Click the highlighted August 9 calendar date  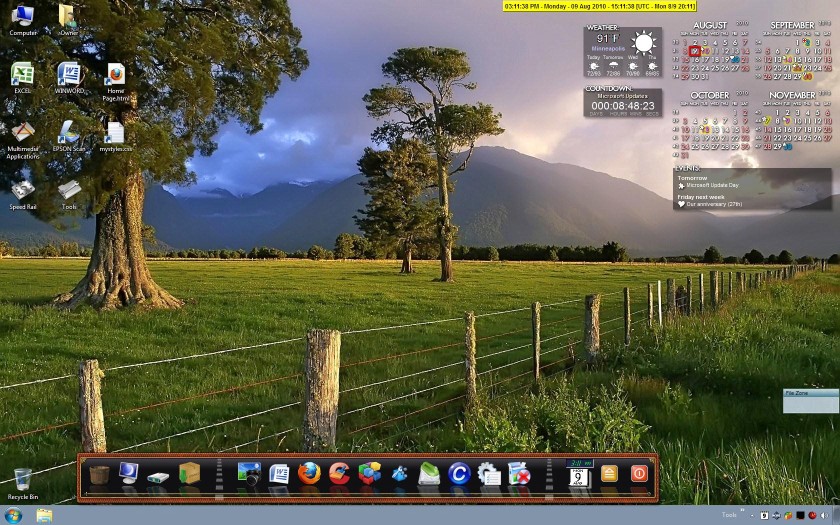point(695,51)
